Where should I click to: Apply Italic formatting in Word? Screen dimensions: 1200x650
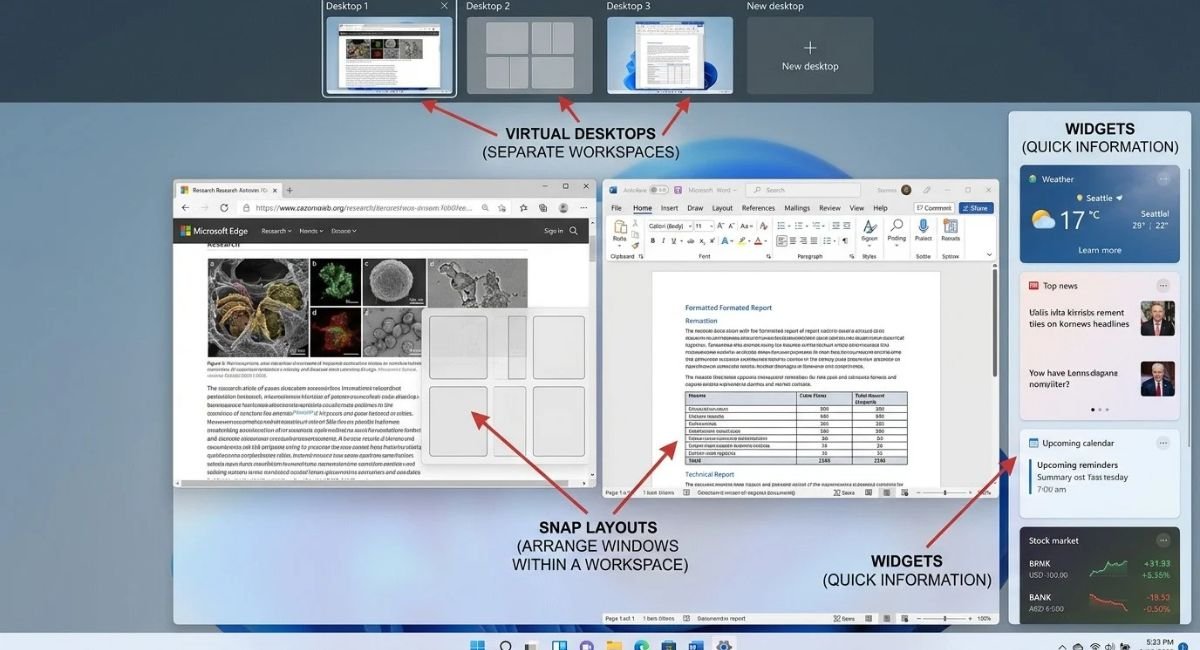click(x=663, y=241)
